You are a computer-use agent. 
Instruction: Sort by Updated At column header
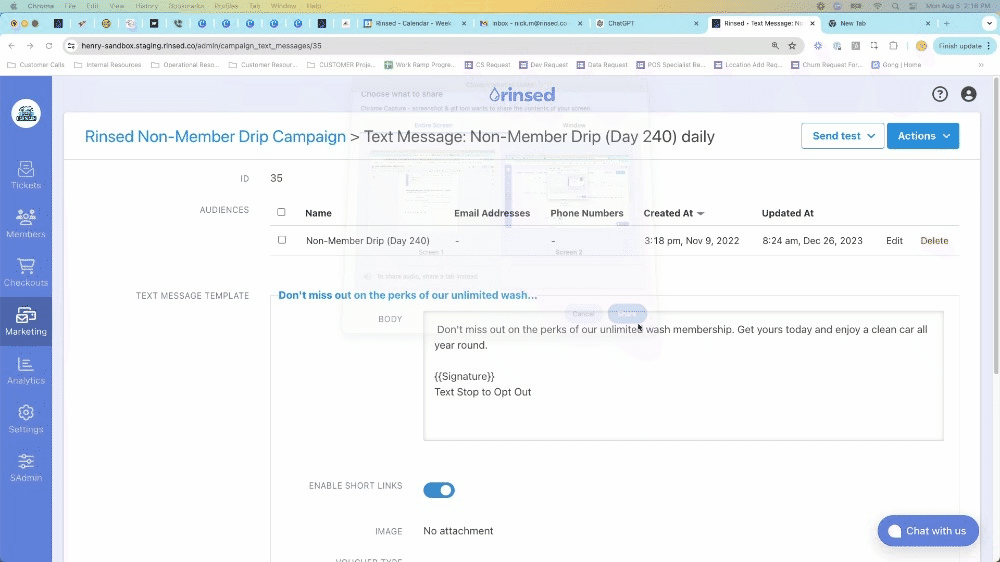(788, 213)
